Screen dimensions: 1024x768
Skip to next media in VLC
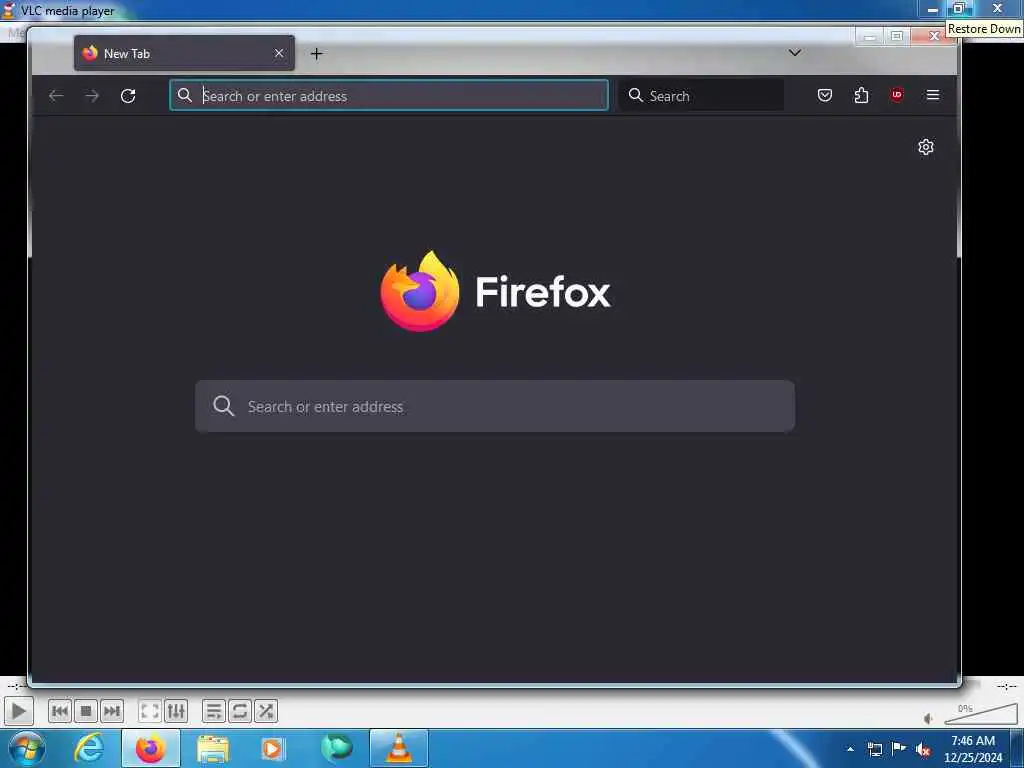(x=112, y=711)
